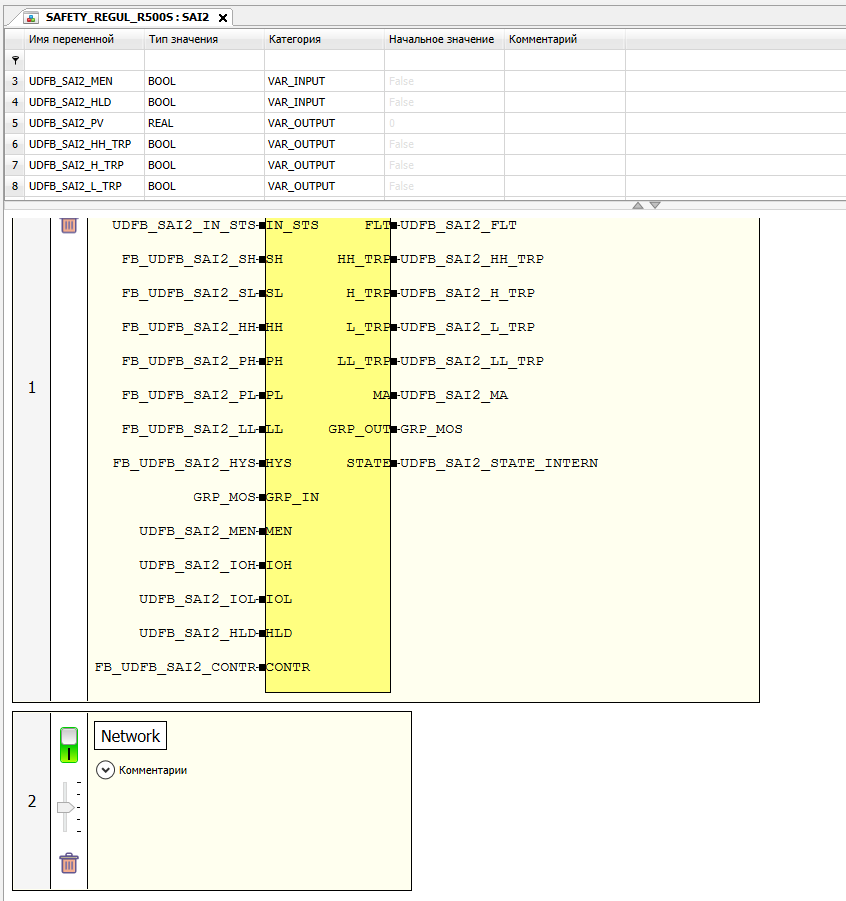Collapse variable table with the up arrow splitter

637,205
